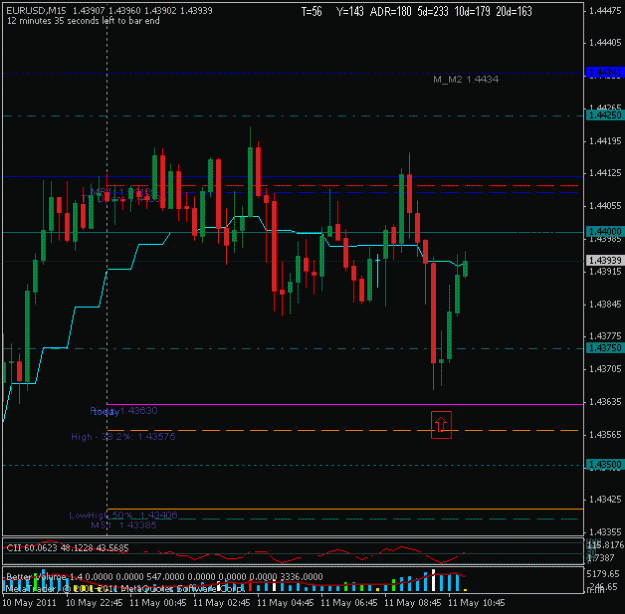This screenshot has height=614, width=625.
Task: Click the ADR=180 readout
Action: (390, 12)
